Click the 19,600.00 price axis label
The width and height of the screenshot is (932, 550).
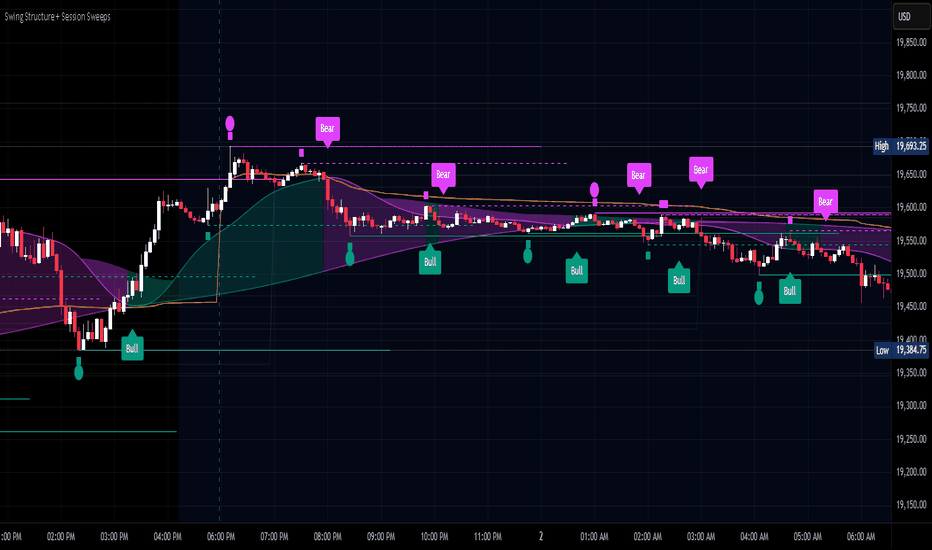(911, 207)
